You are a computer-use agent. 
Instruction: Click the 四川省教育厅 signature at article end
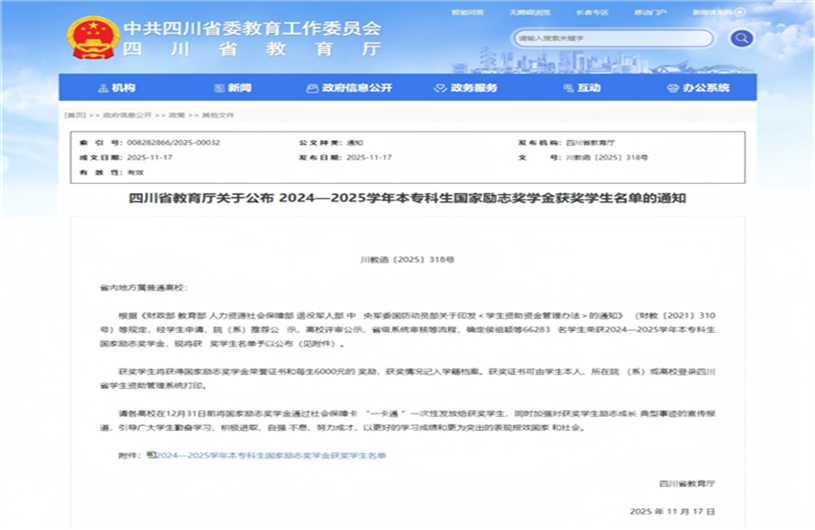687,483
